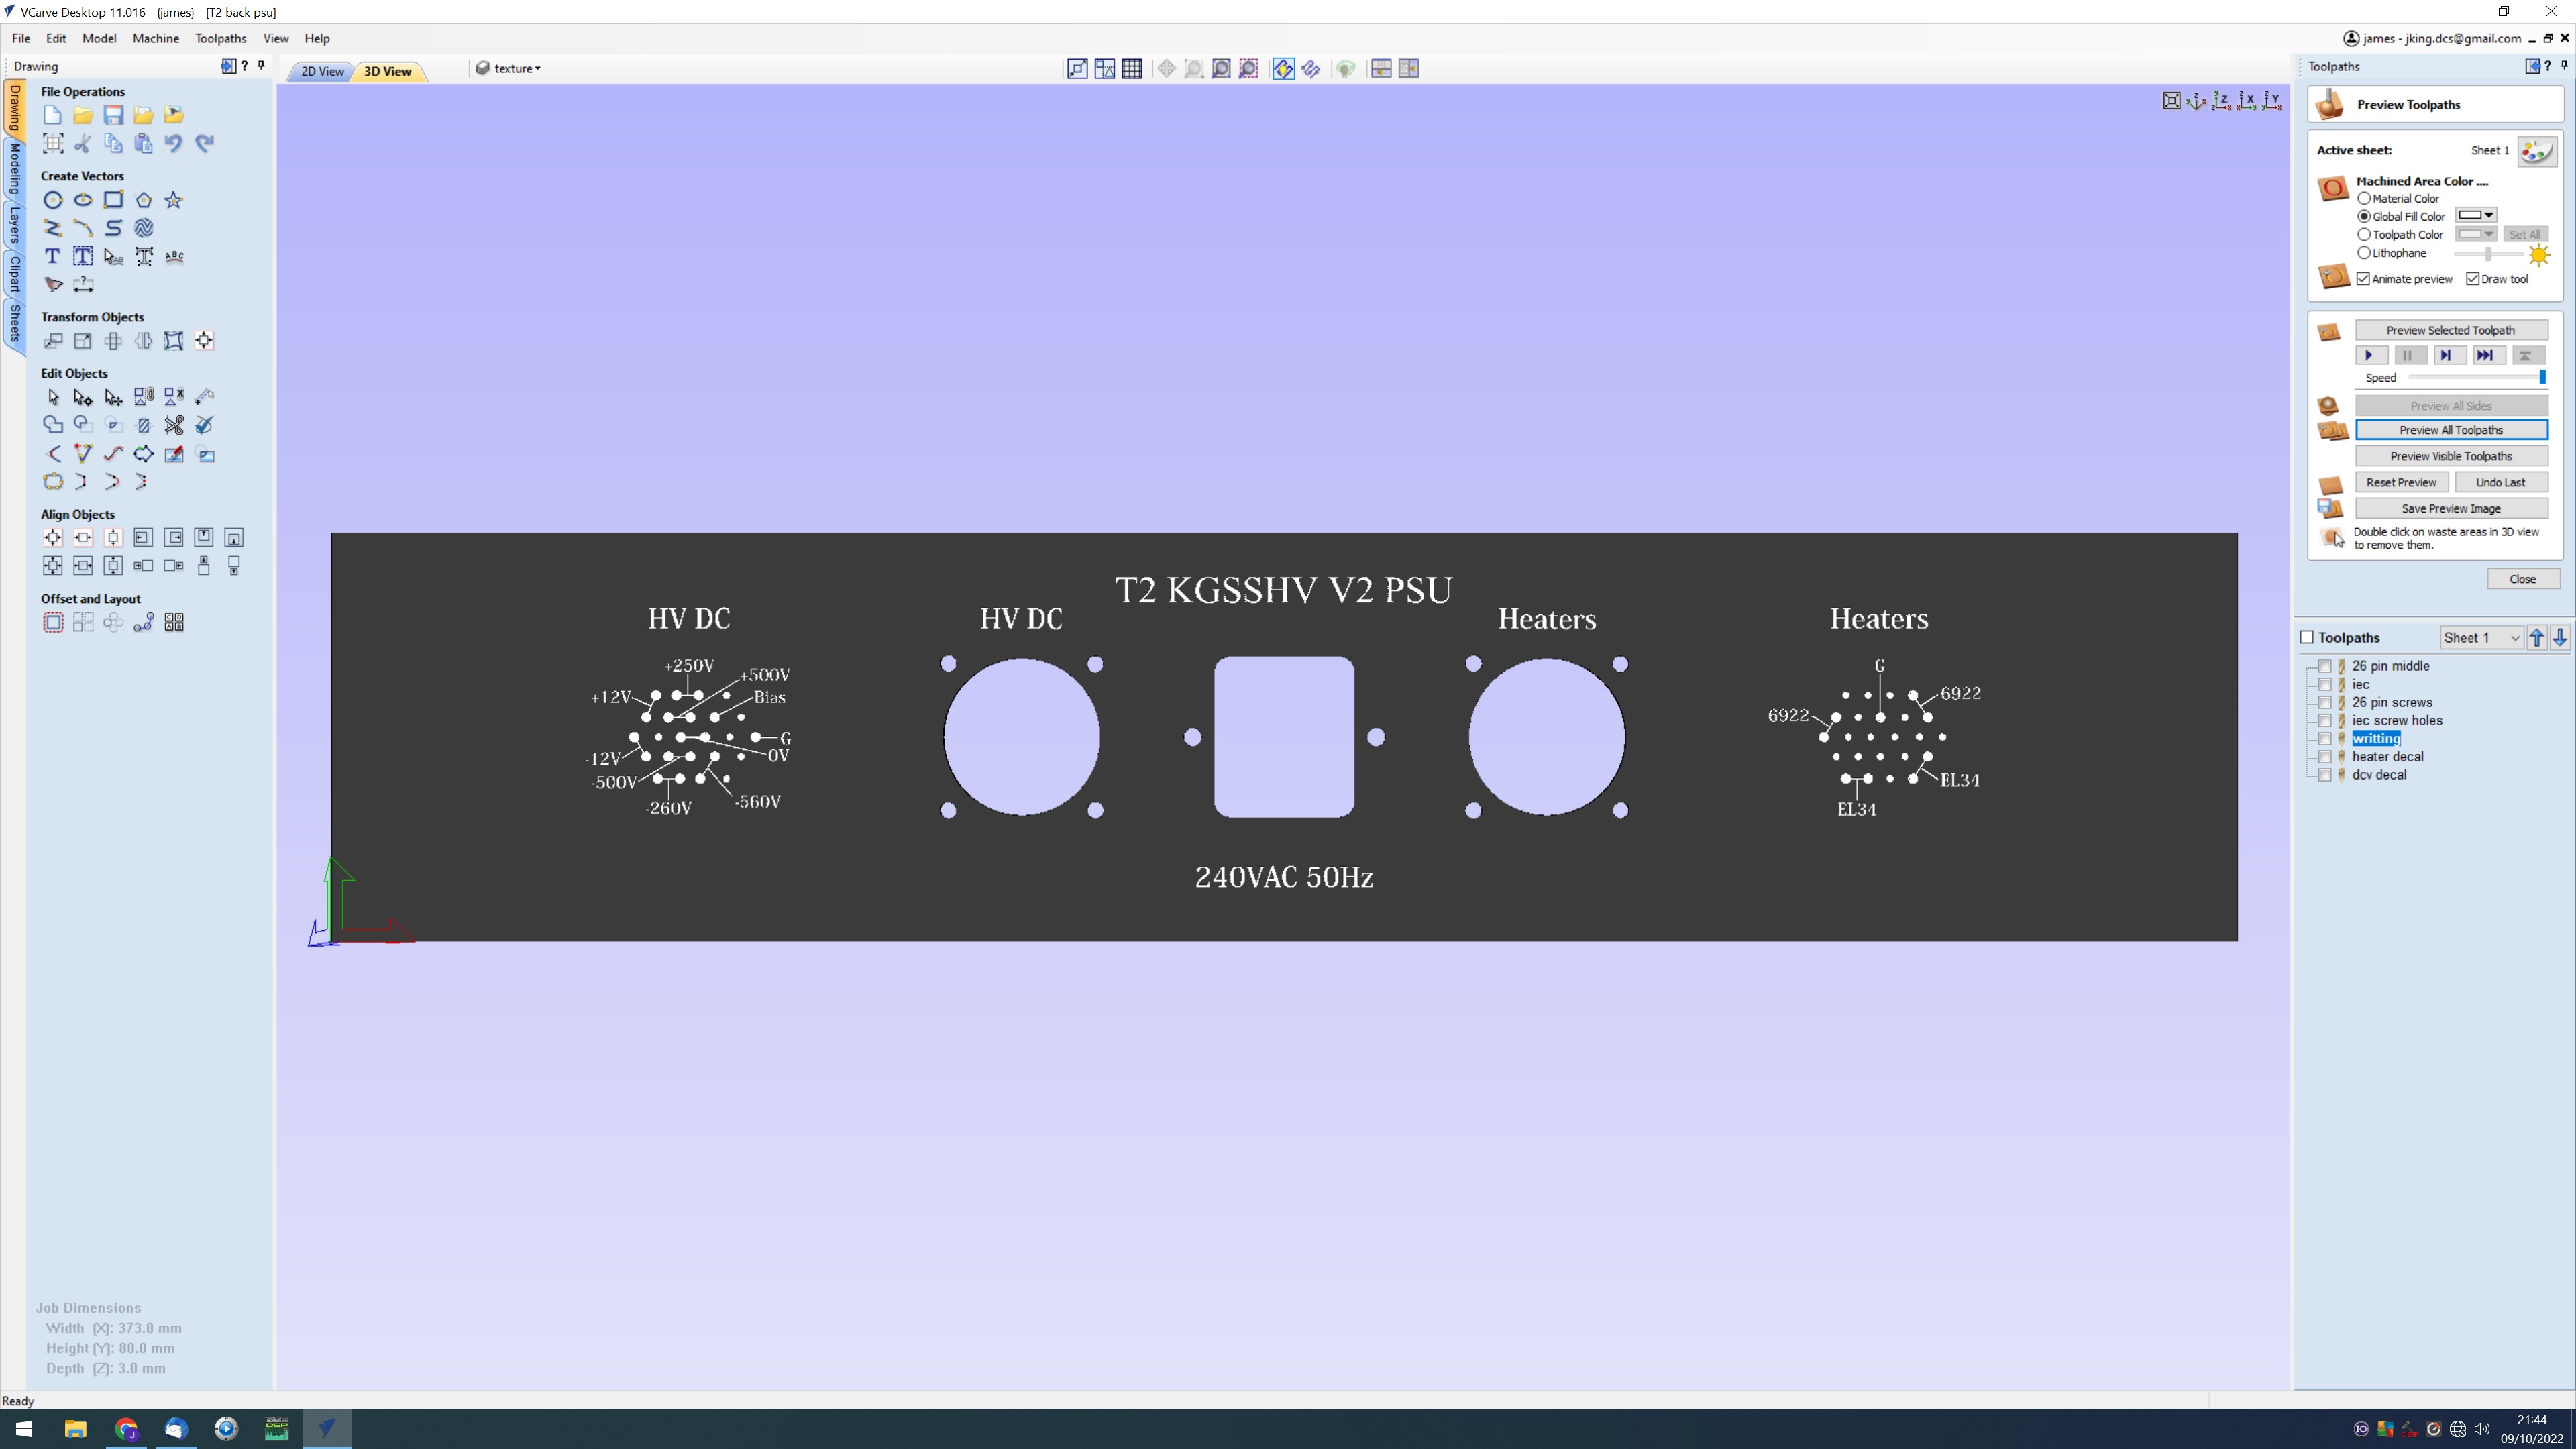This screenshot has height=1449, width=2576.
Task: Click the Undo icon in File Operations
Action: [174, 143]
